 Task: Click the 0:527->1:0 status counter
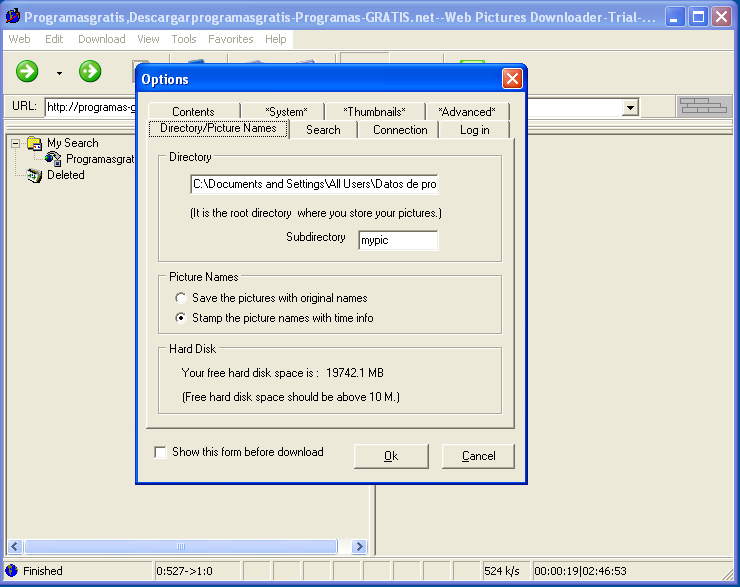tap(184, 571)
